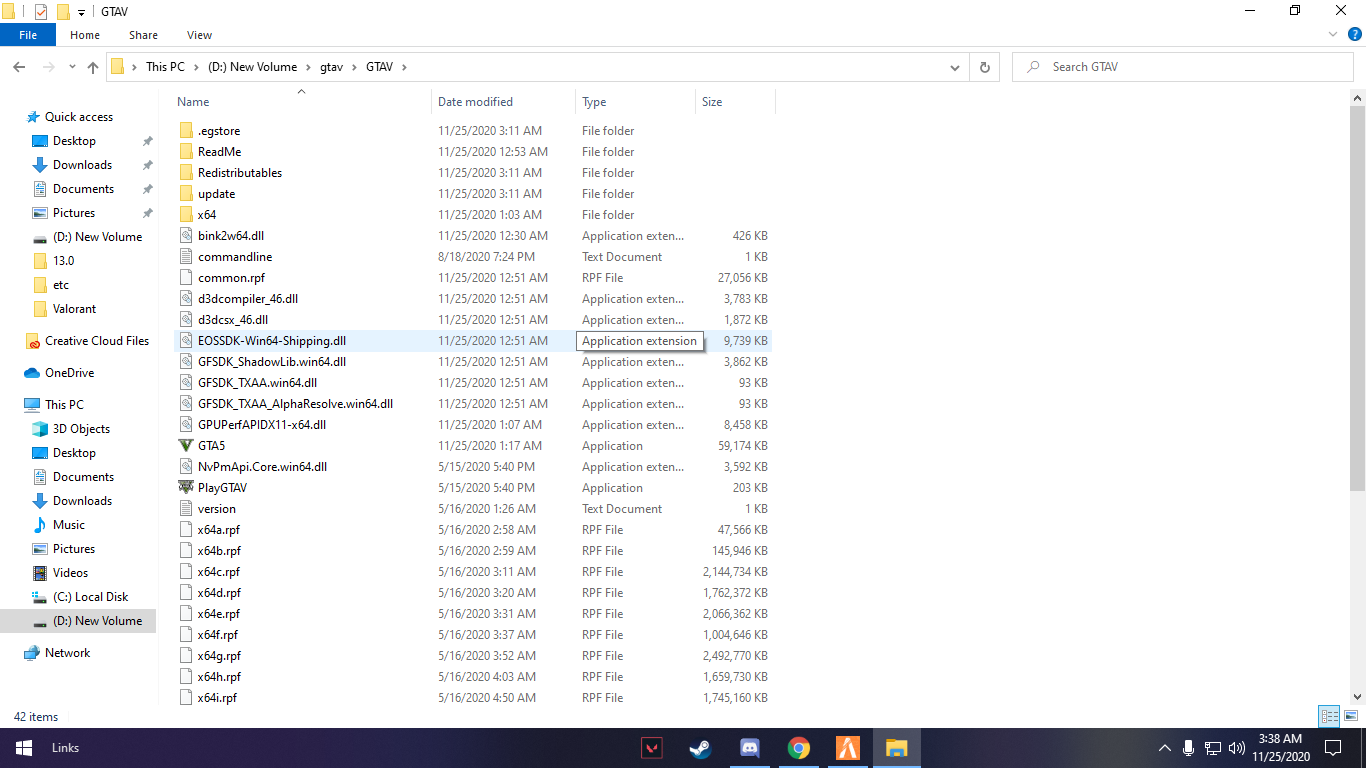Viewport: 1366px width, 768px height.
Task: Switch to Details view layout icon
Action: 1329,716
